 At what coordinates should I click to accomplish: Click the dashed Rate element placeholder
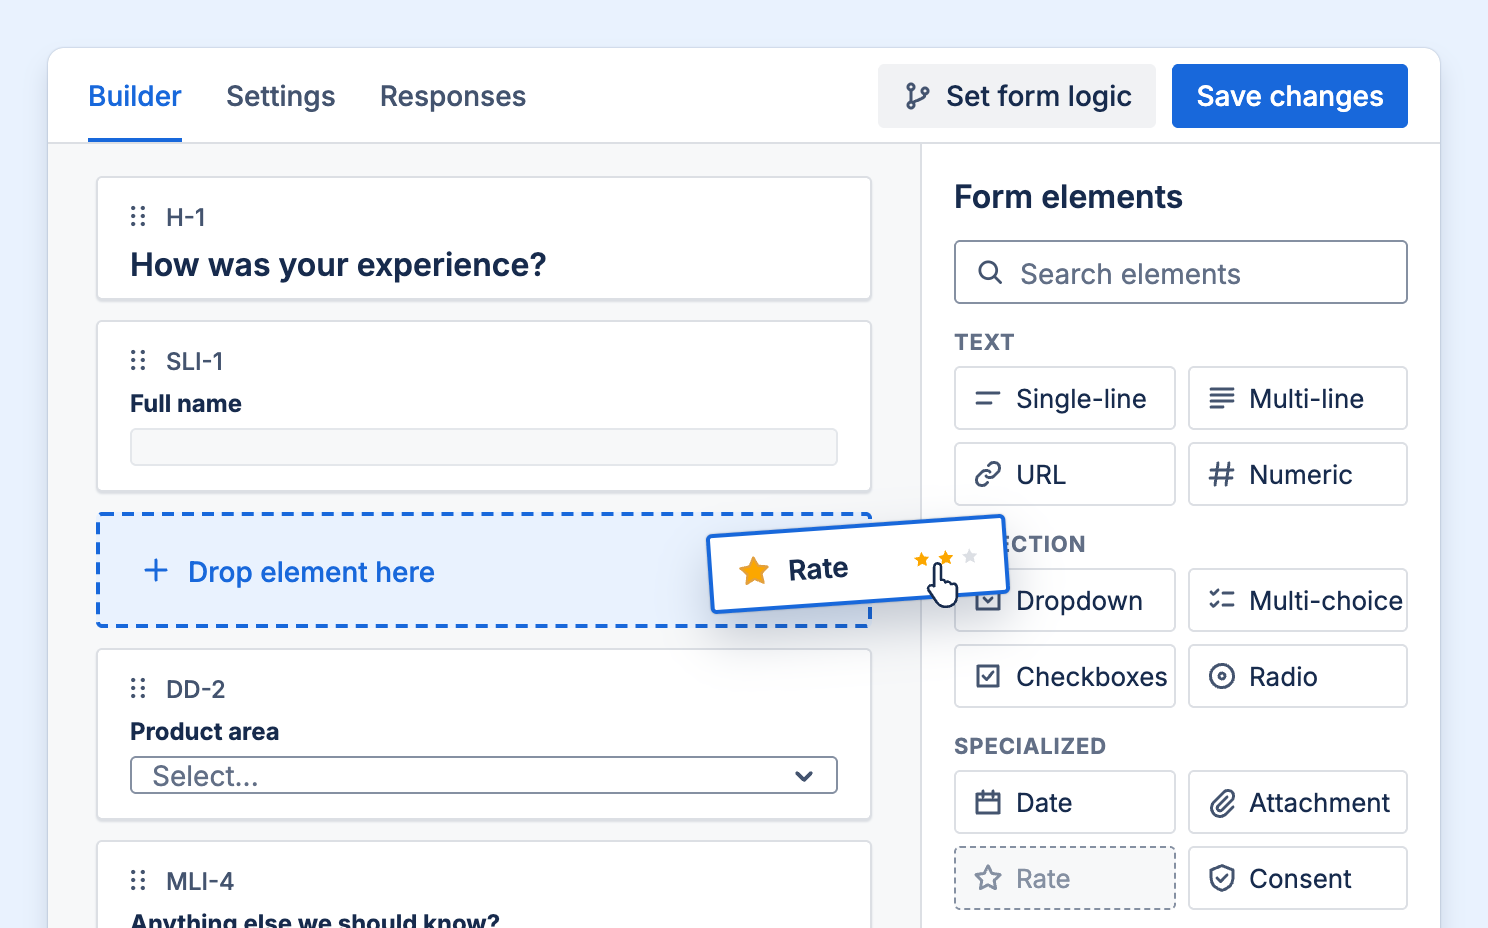pyautogui.click(x=1065, y=878)
